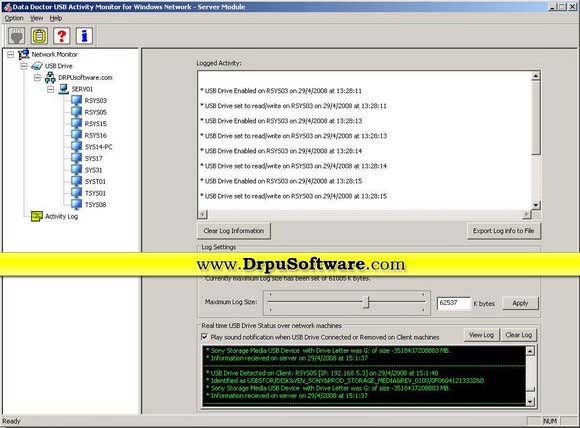The height and width of the screenshot is (428, 580).
Task: Click the monitor icon beside RSYS15
Action: tap(77, 123)
